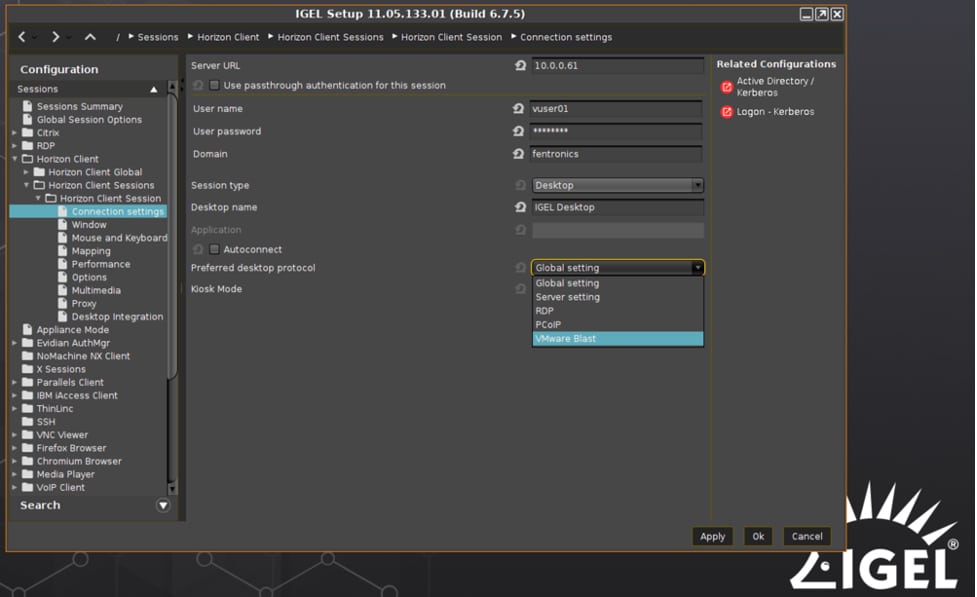This screenshot has height=597, width=977.
Task: Go forward with the right navigation arrow
Action: pyautogui.click(x=55, y=37)
